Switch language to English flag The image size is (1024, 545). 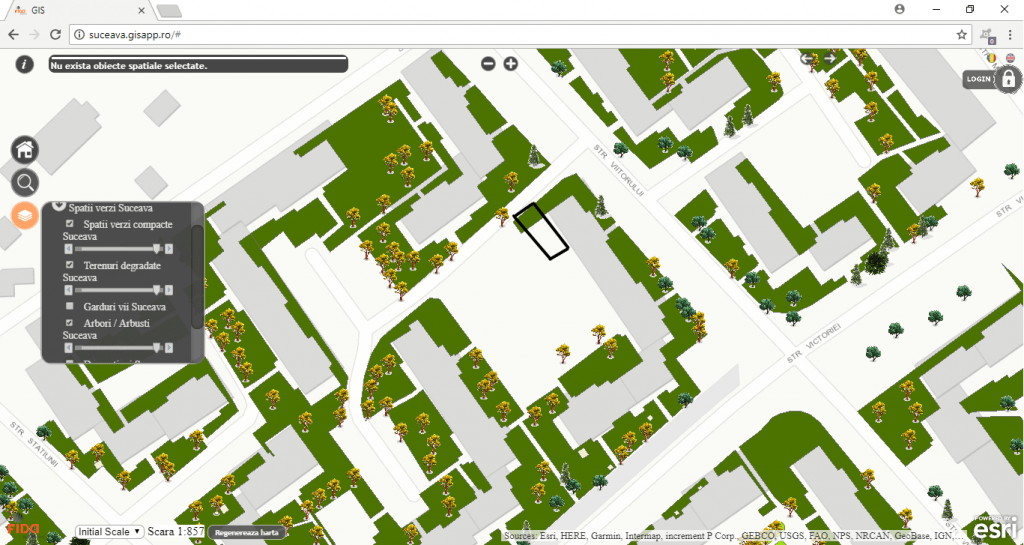[1010, 57]
